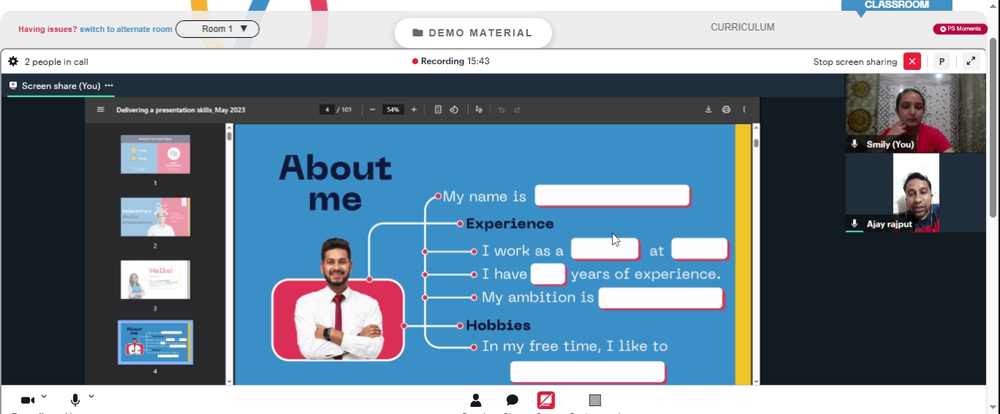Click the My name is blank box
Screen dimensions: 1000x414
(612, 196)
